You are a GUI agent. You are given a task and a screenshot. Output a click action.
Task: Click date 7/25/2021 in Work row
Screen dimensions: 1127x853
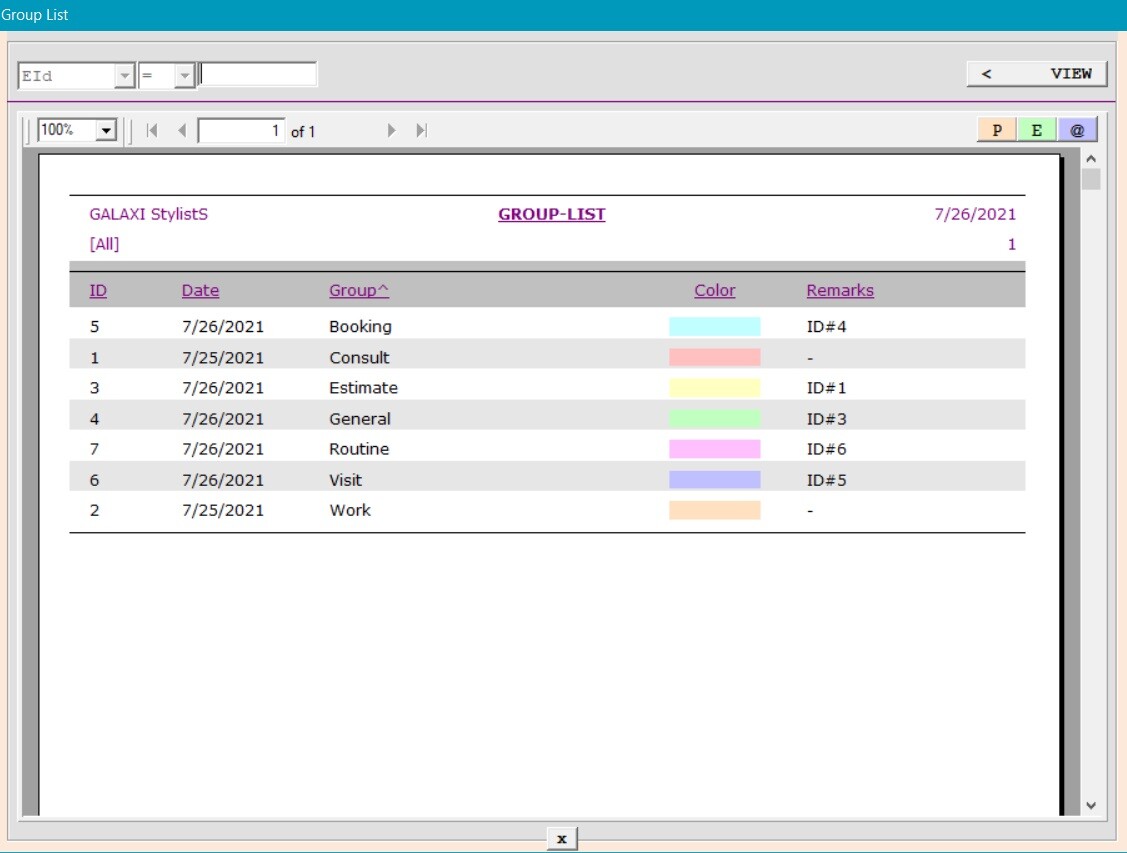223,510
